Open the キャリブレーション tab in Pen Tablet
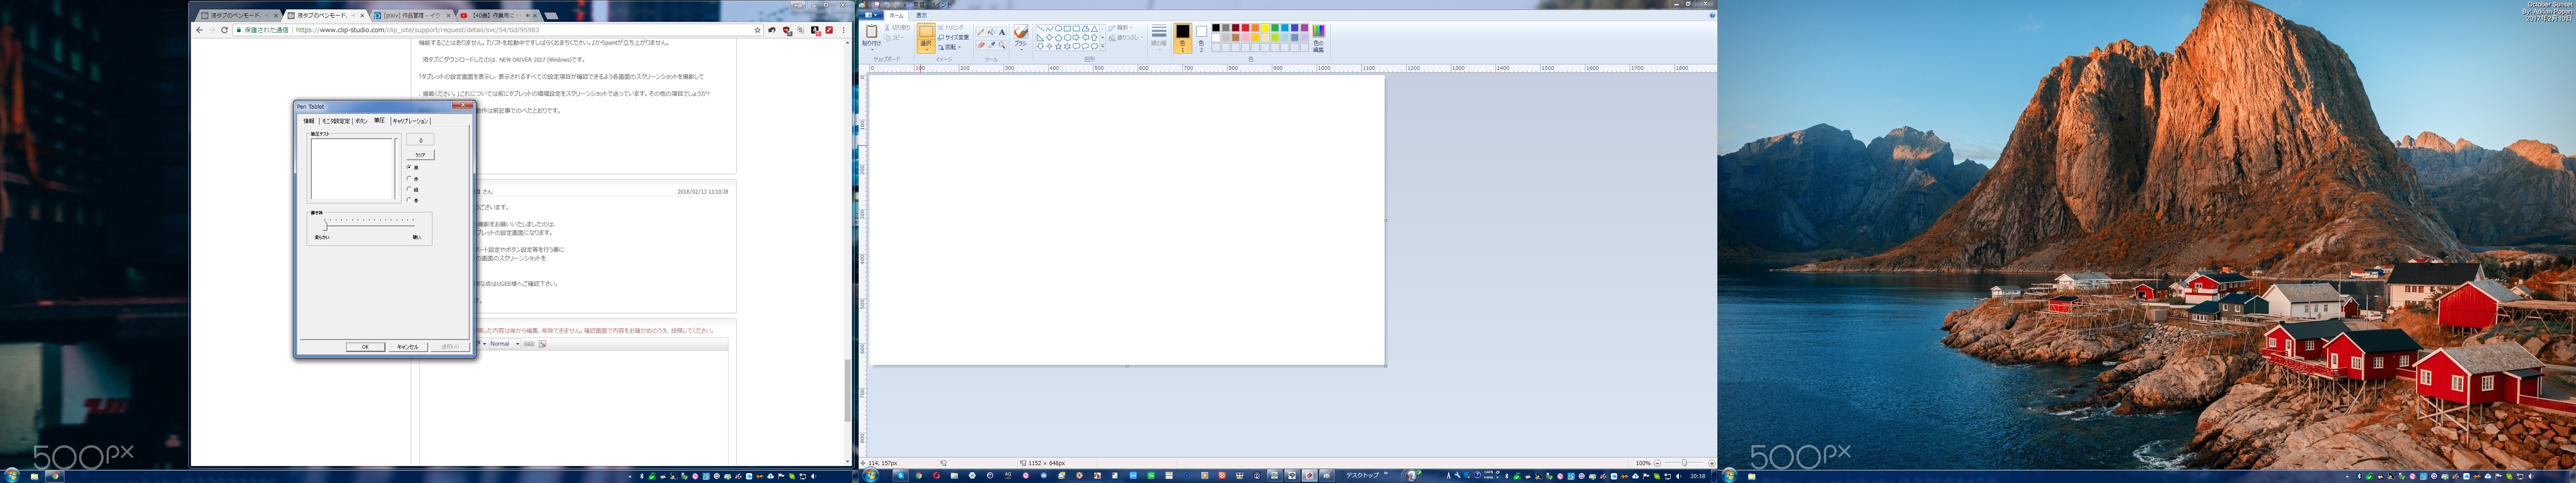The height and width of the screenshot is (483, 2576). (410, 121)
